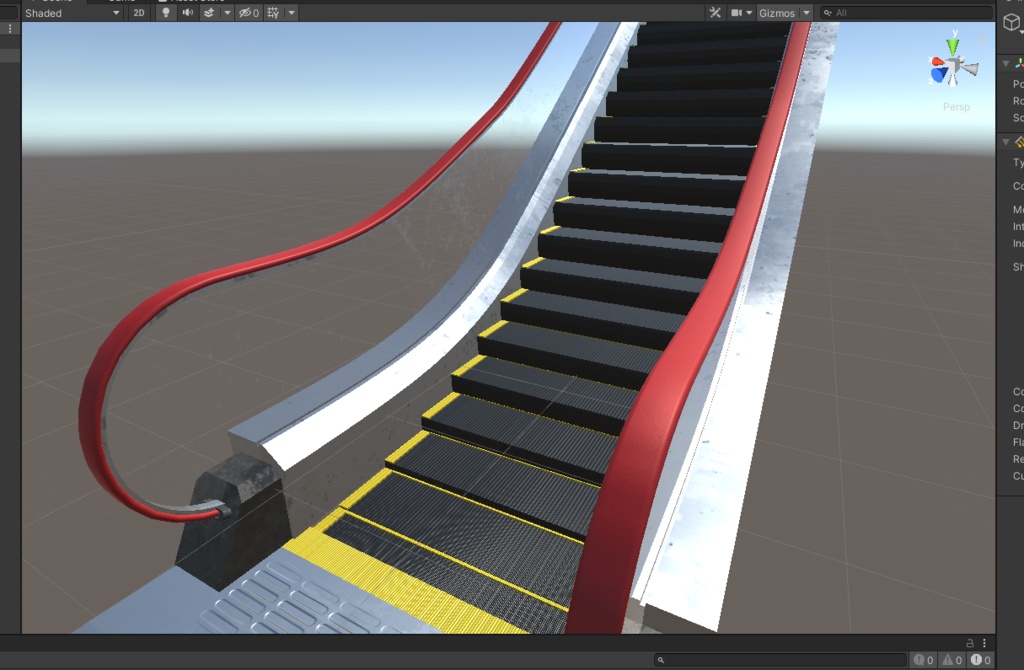
Task: Toggle the error message counter in the status bar
Action: click(979, 660)
